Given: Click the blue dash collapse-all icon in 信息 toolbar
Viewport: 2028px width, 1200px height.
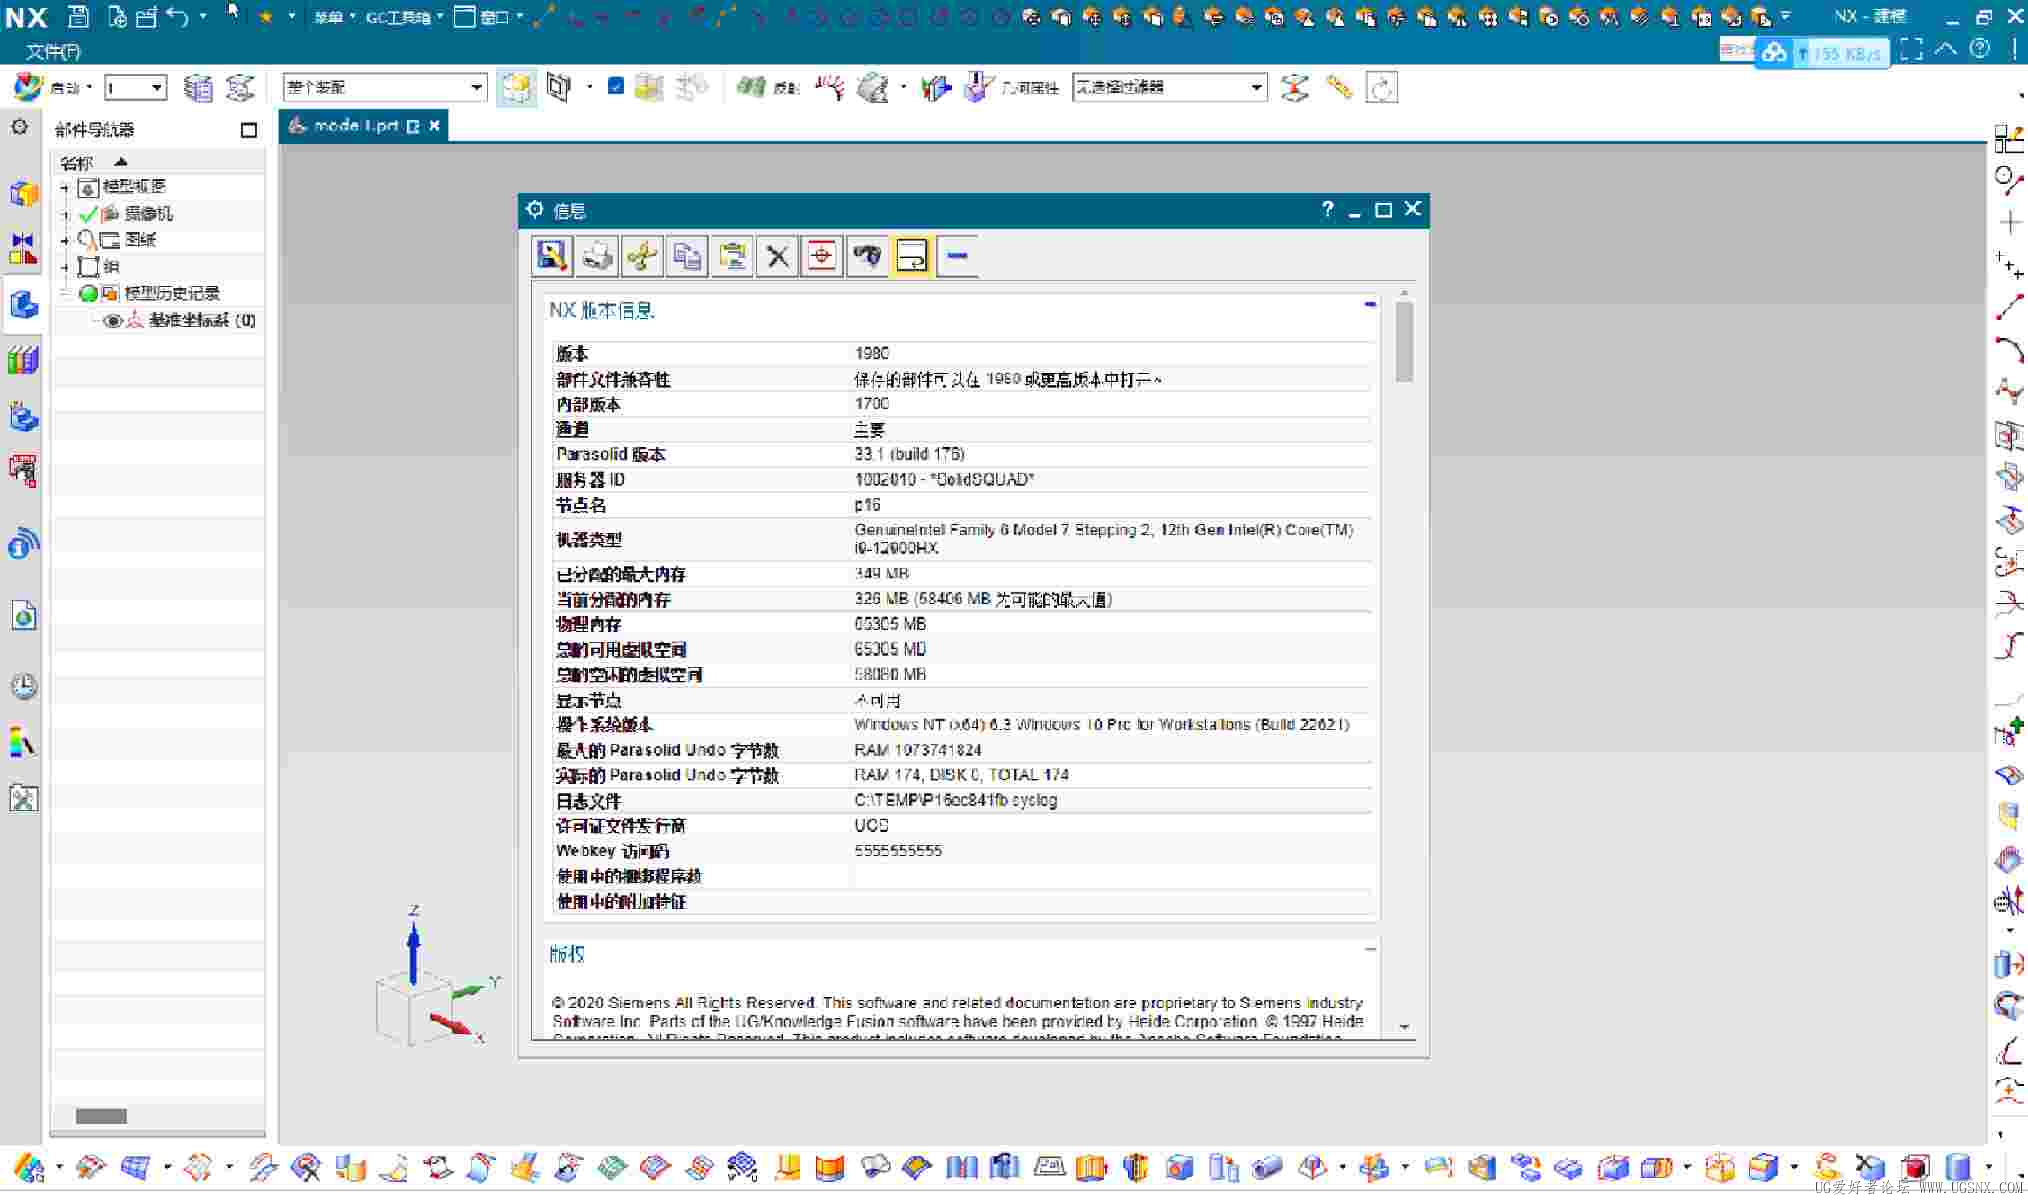Looking at the screenshot, I should pyautogui.click(x=957, y=256).
